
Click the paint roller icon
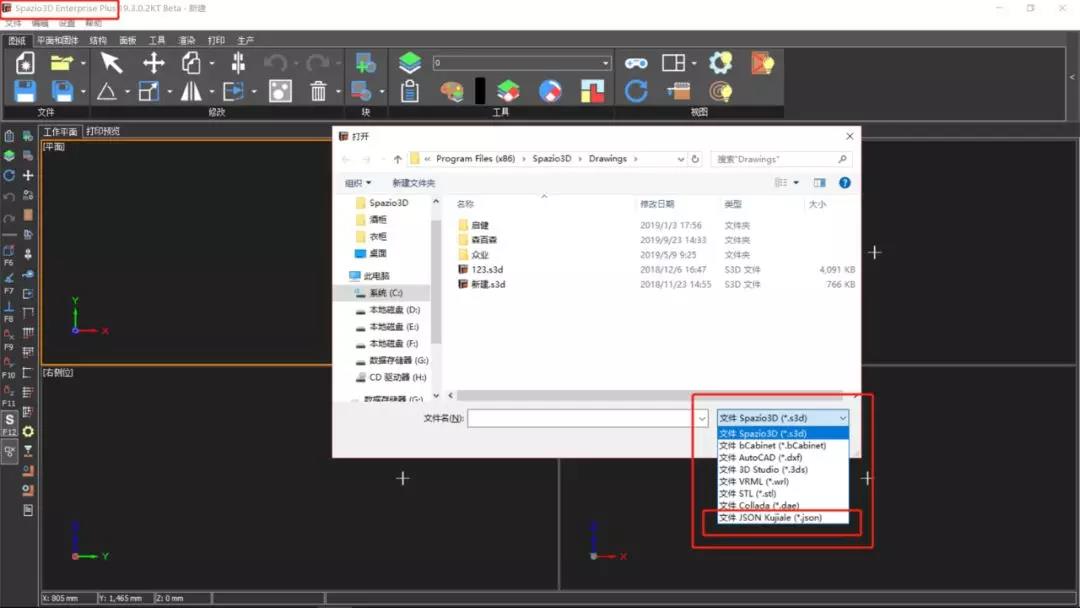click(x=678, y=91)
